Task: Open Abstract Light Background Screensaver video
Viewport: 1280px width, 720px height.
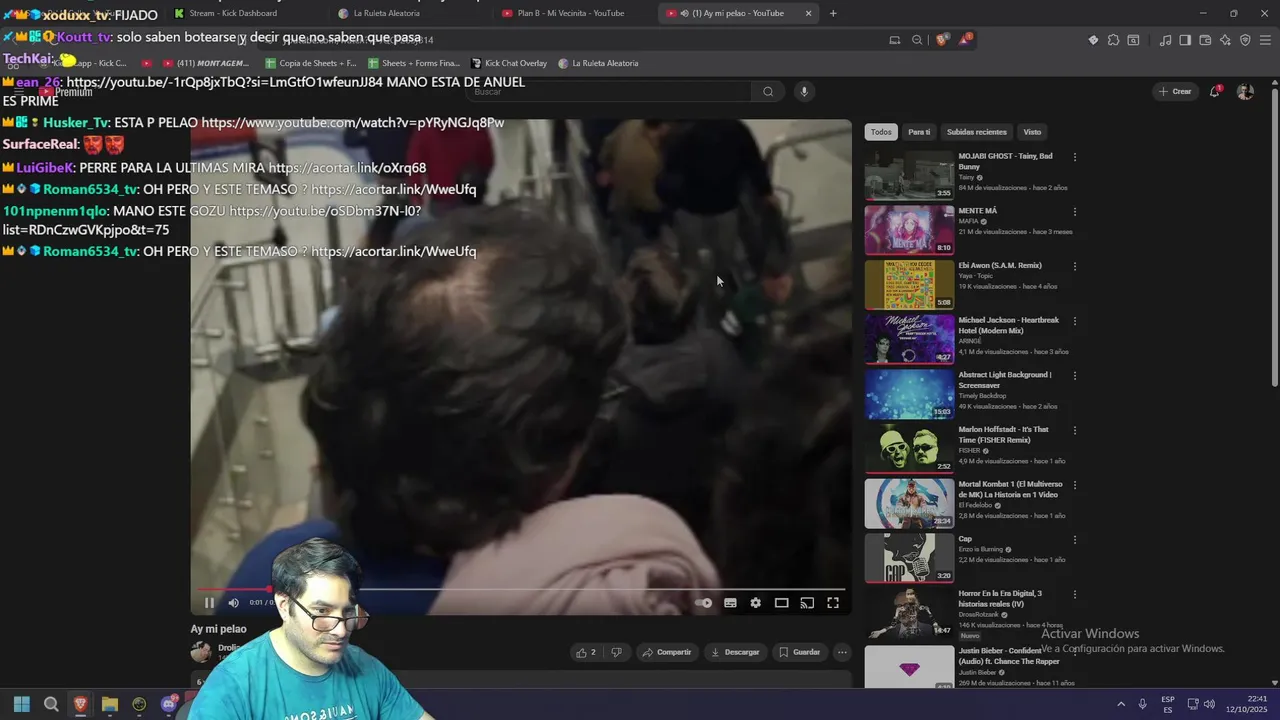Action: point(909,394)
